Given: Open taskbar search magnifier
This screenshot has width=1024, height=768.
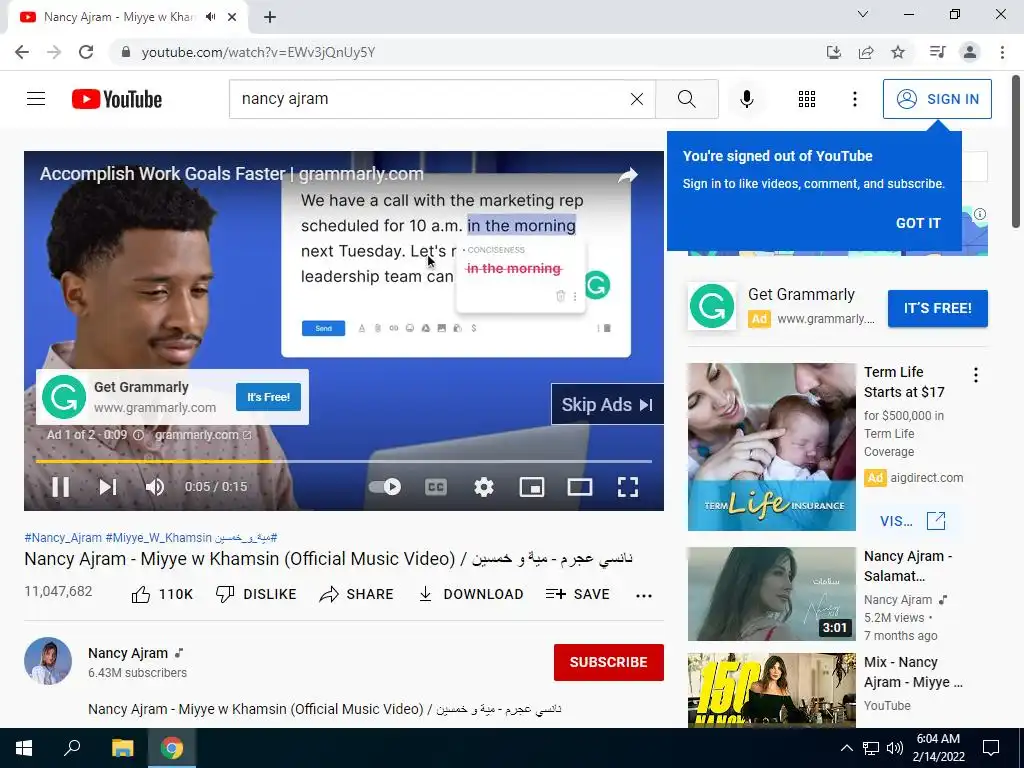Looking at the screenshot, I should (x=72, y=748).
